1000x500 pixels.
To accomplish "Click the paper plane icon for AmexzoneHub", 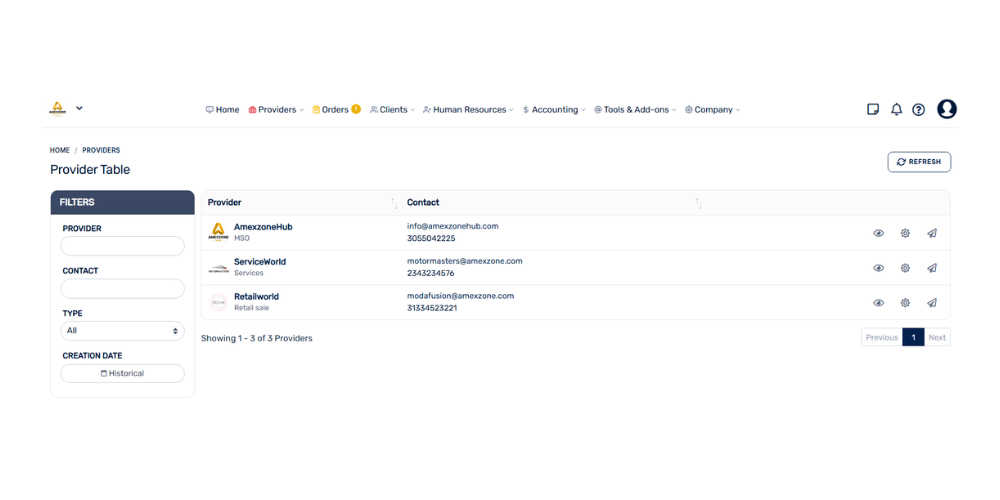I will point(932,233).
